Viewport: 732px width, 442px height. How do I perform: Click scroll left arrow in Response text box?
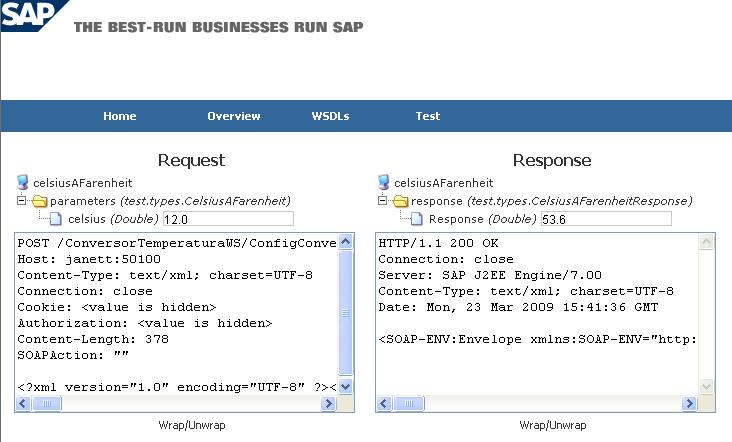point(384,403)
